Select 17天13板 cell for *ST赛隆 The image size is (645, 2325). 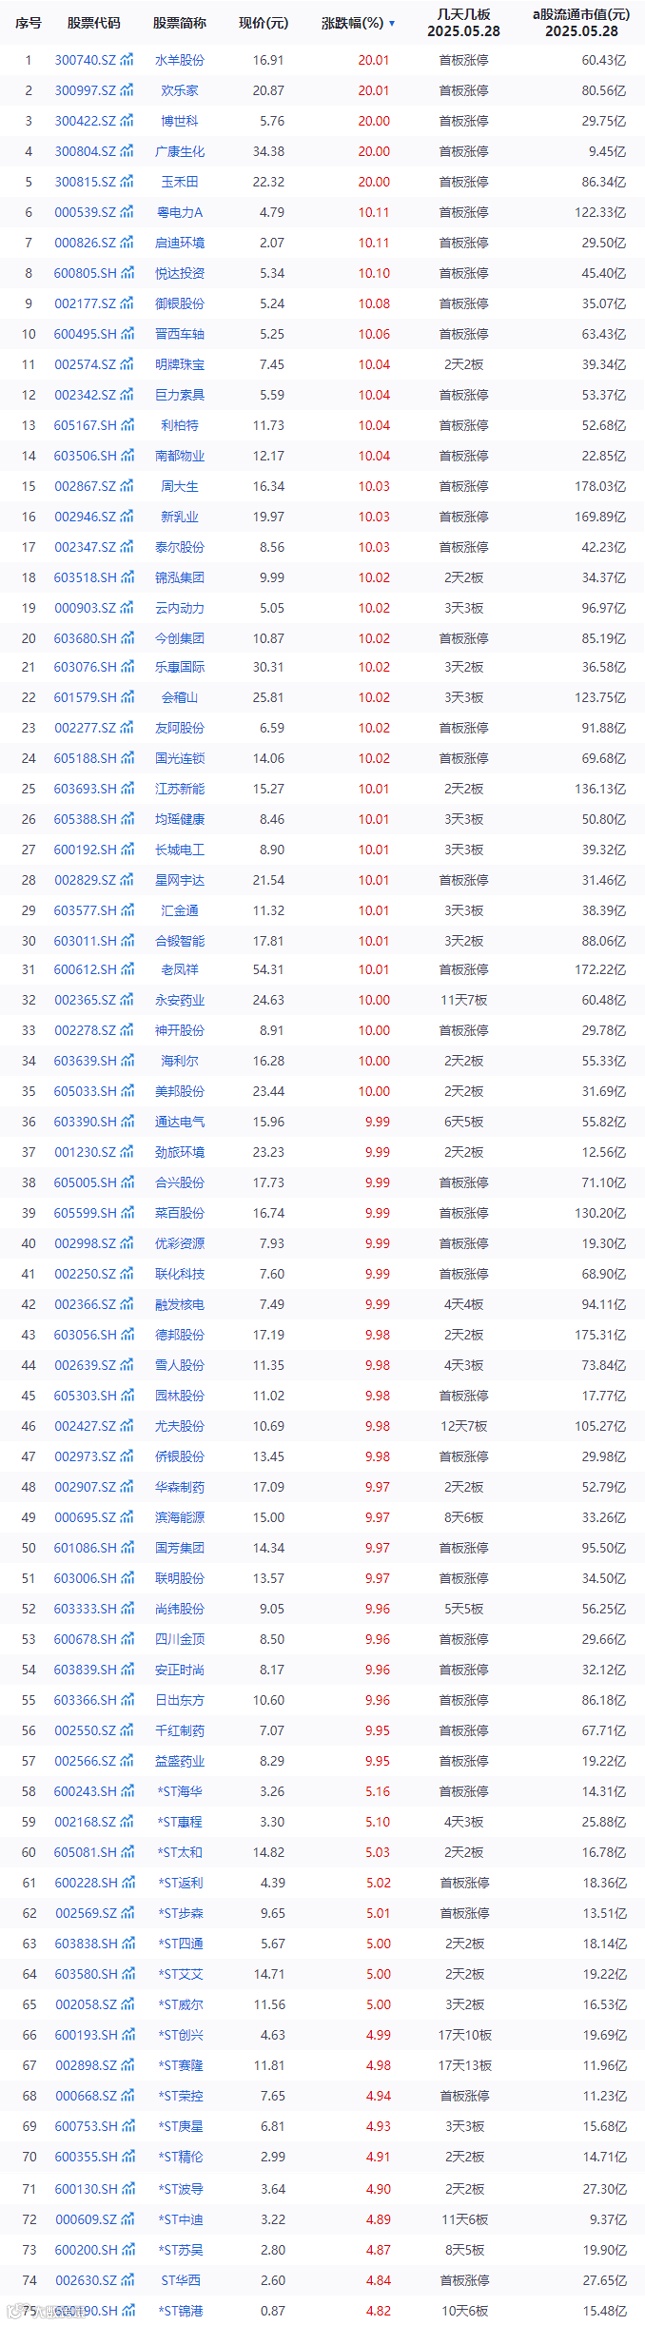click(464, 2065)
